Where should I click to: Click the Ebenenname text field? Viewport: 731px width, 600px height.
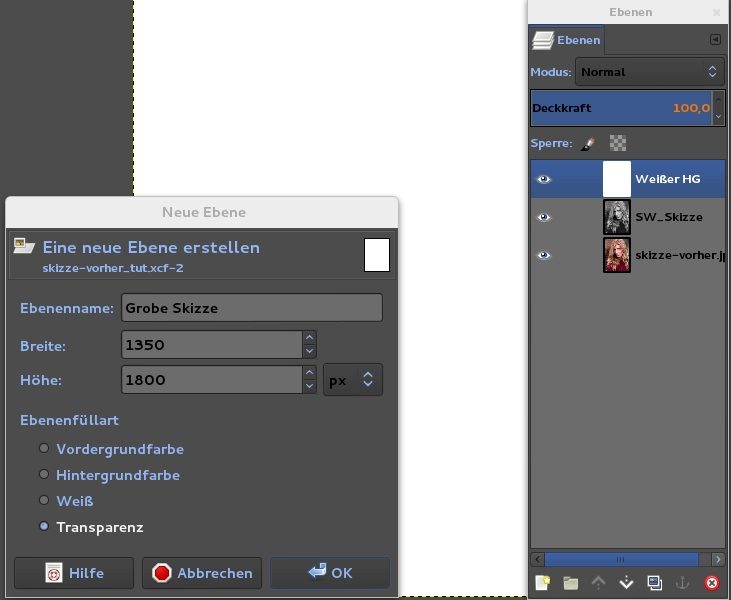coord(252,308)
